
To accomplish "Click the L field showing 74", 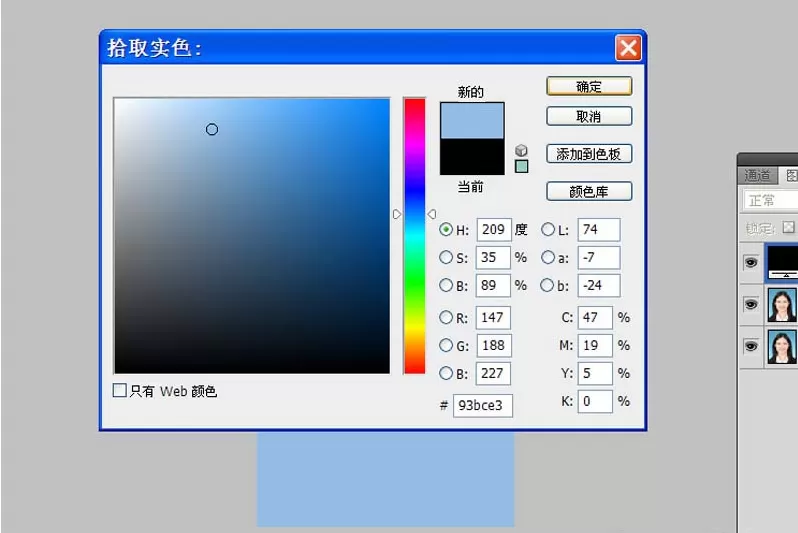I will [599, 230].
